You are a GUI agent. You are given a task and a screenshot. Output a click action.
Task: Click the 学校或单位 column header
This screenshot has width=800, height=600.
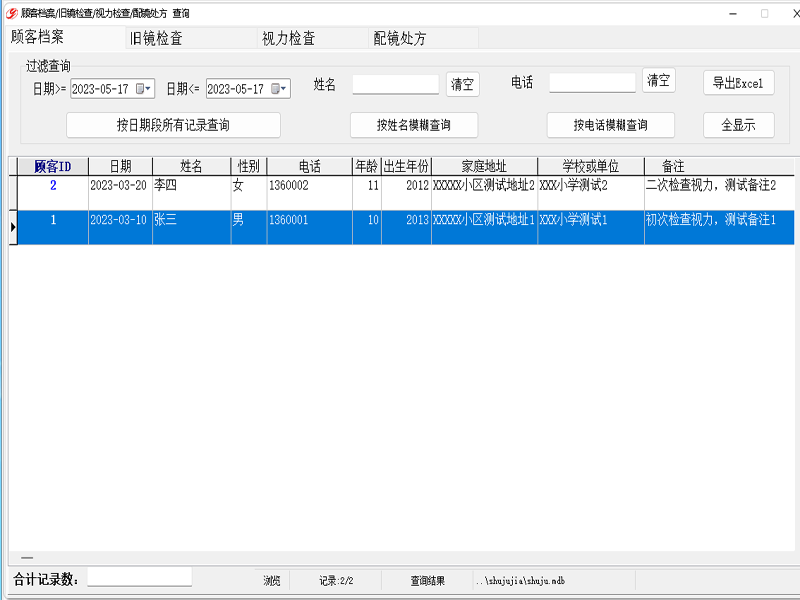tap(591, 166)
